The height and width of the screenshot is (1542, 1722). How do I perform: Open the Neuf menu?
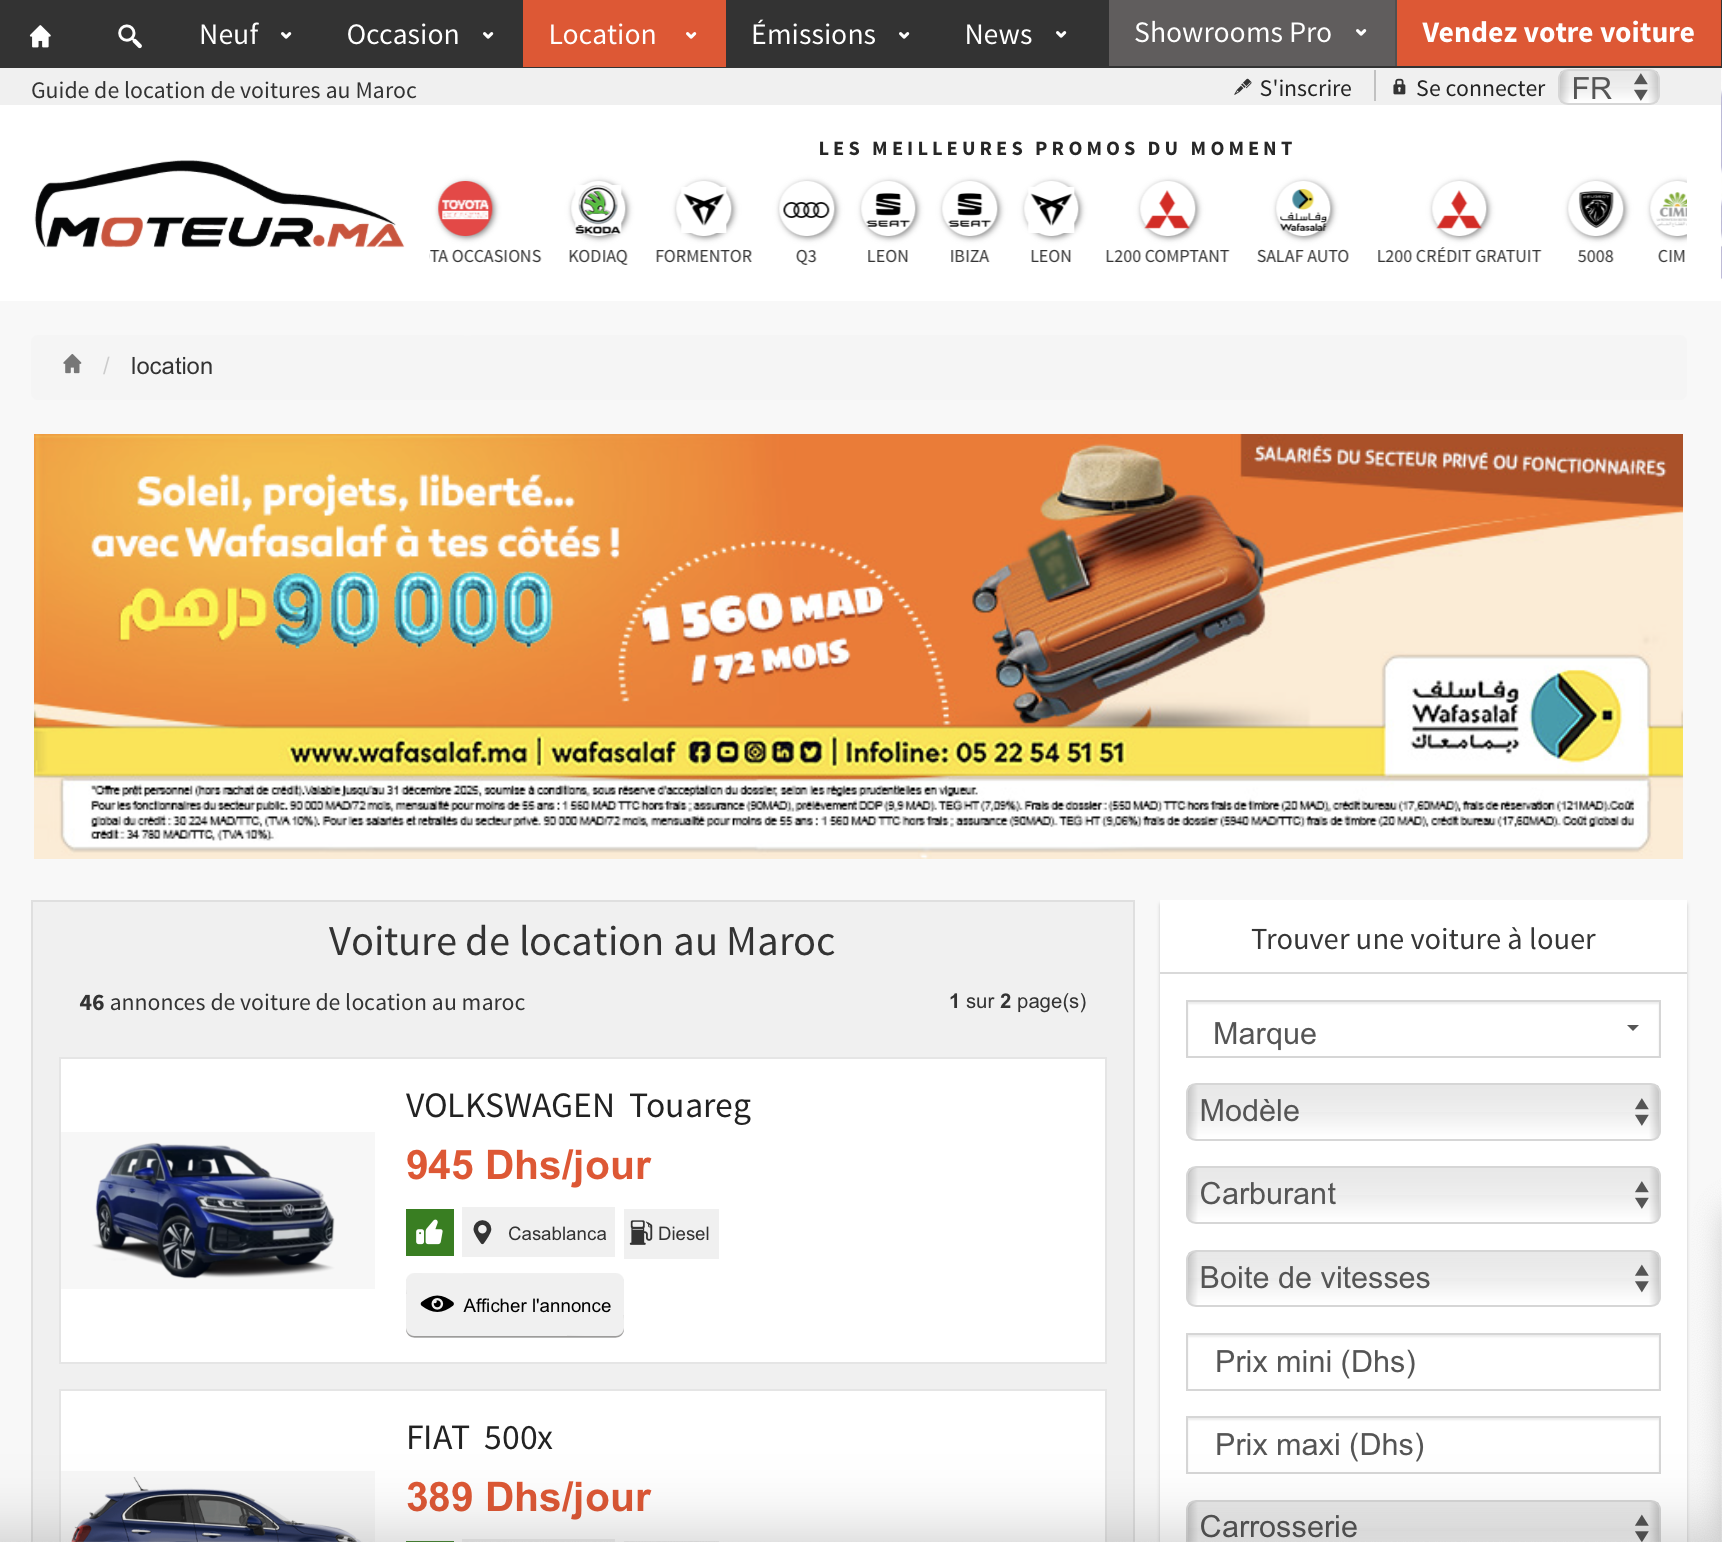[x=245, y=34]
